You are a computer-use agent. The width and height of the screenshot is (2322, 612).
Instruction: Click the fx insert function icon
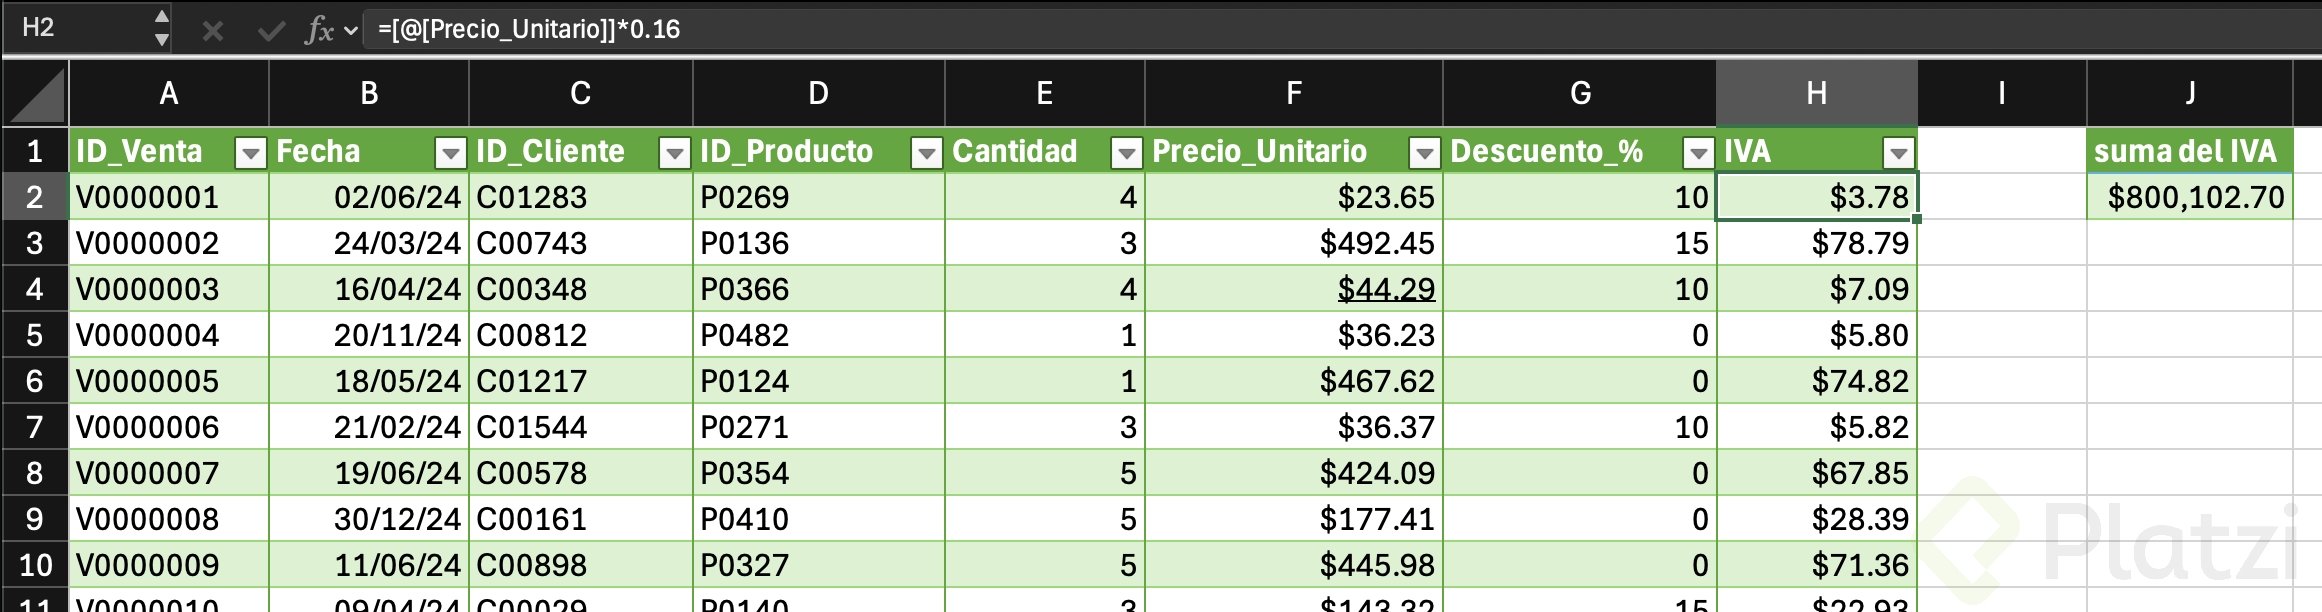point(319,30)
